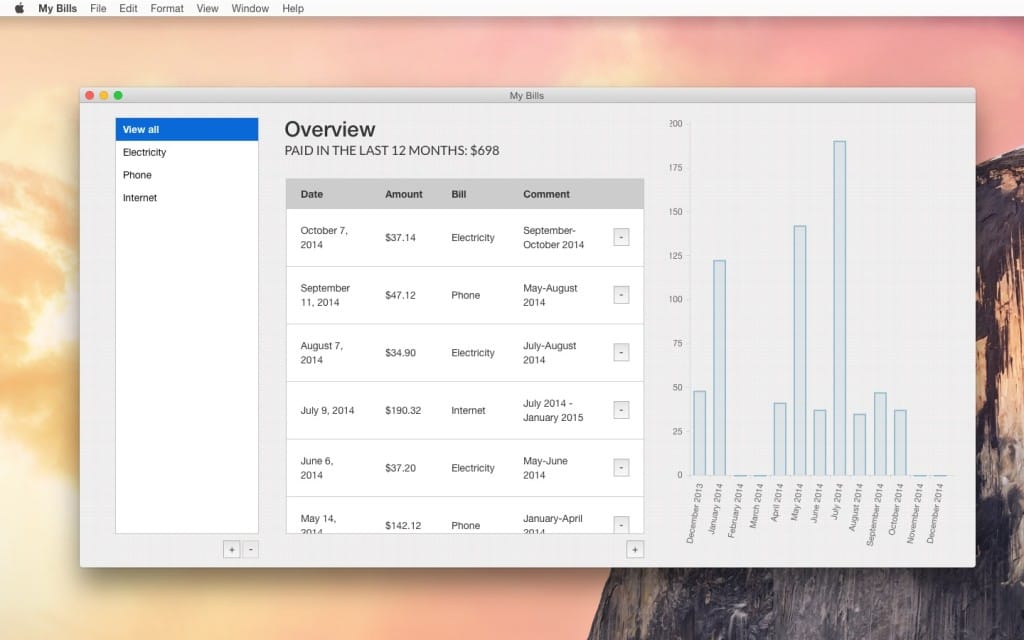Add a new bill category with sidebar plus
Screen dimensions: 1024x640
click(x=231, y=550)
